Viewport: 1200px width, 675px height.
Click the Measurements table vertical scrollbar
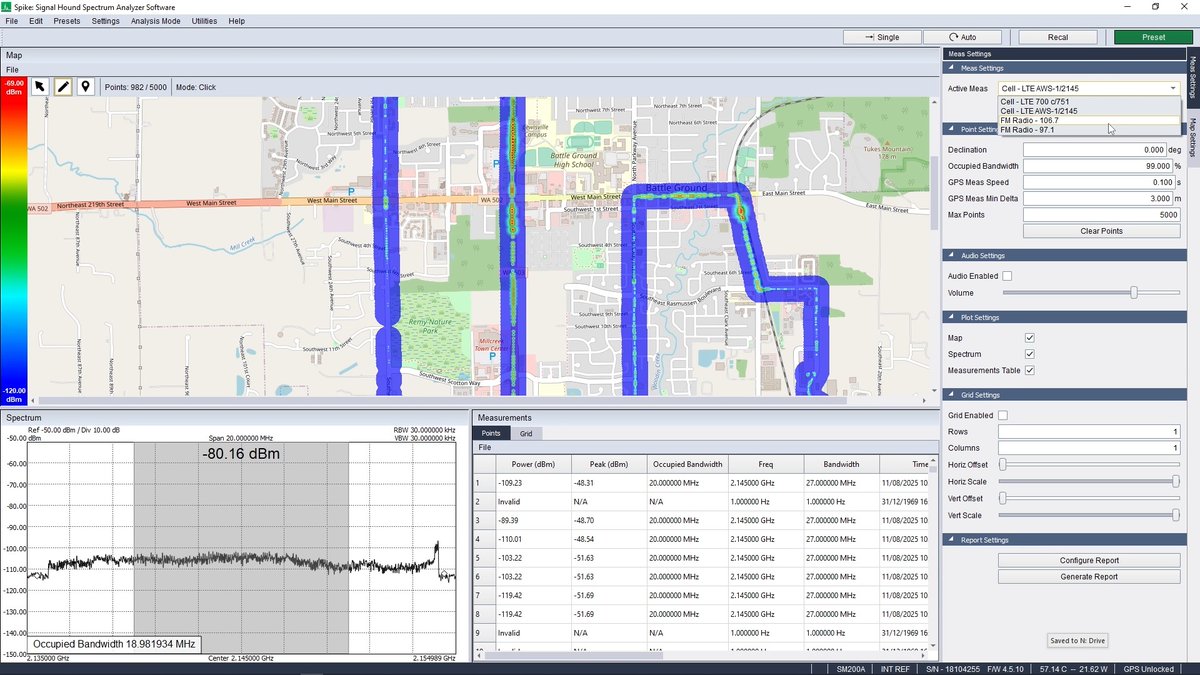tap(935, 555)
